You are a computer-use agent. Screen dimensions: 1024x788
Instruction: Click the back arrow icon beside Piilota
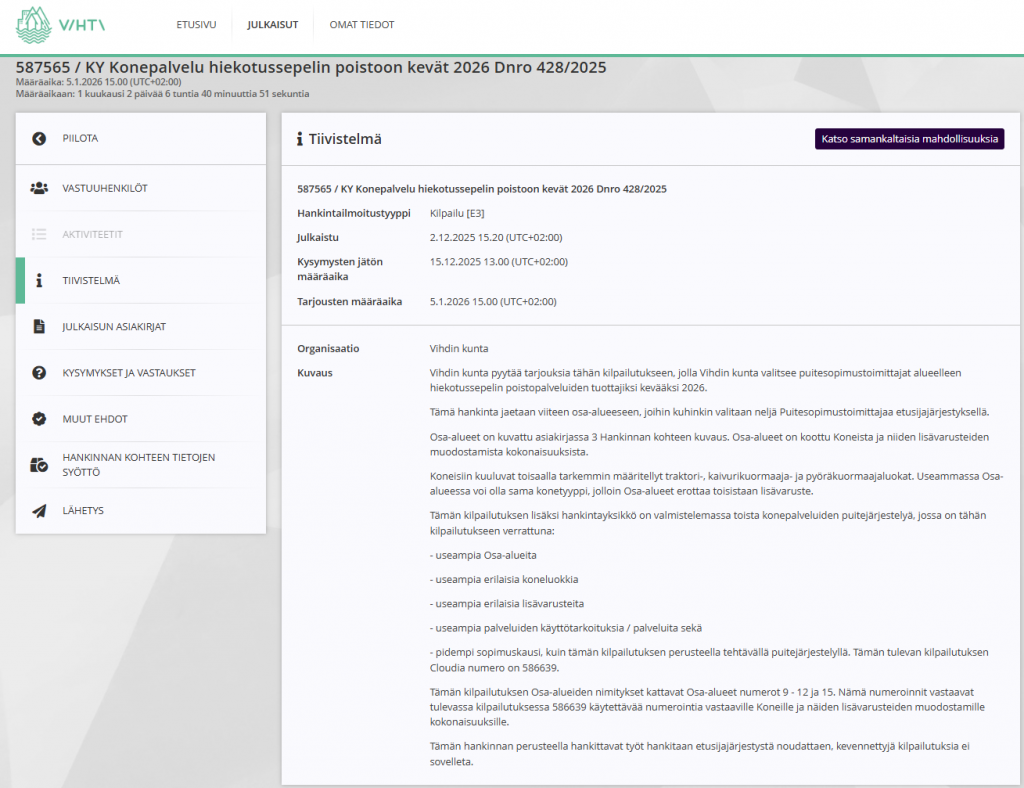pos(39,139)
